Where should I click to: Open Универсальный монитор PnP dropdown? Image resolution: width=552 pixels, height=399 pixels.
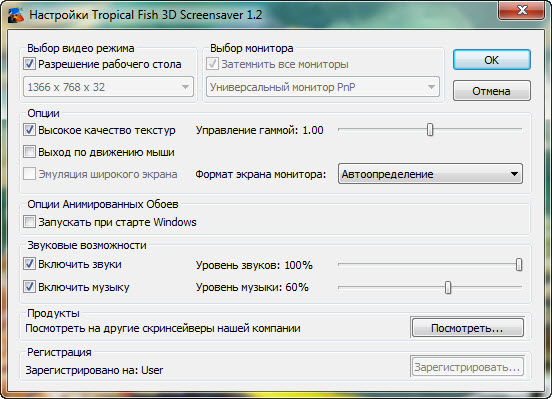323,87
